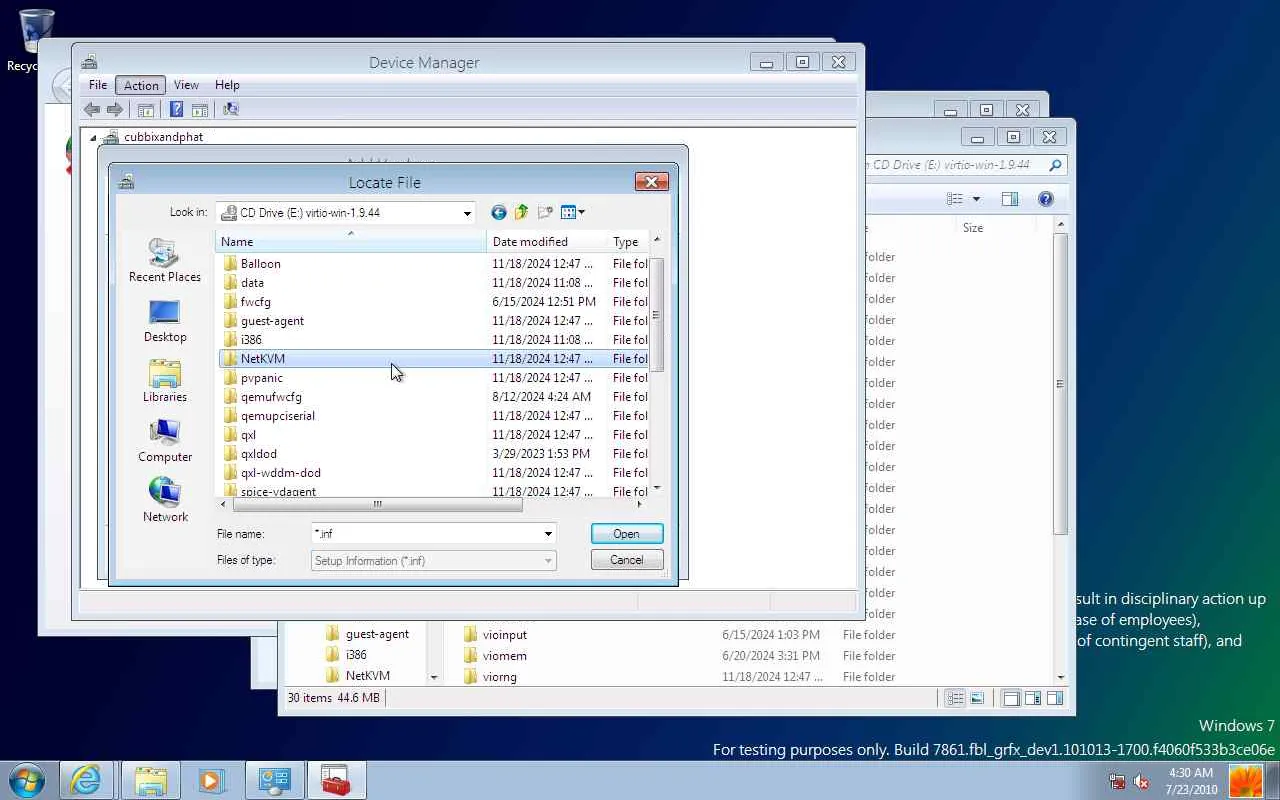Viewport: 1280px width, 800px height.
Task: Click the volume muted tray icon
Action: [x=1140, y=781]
